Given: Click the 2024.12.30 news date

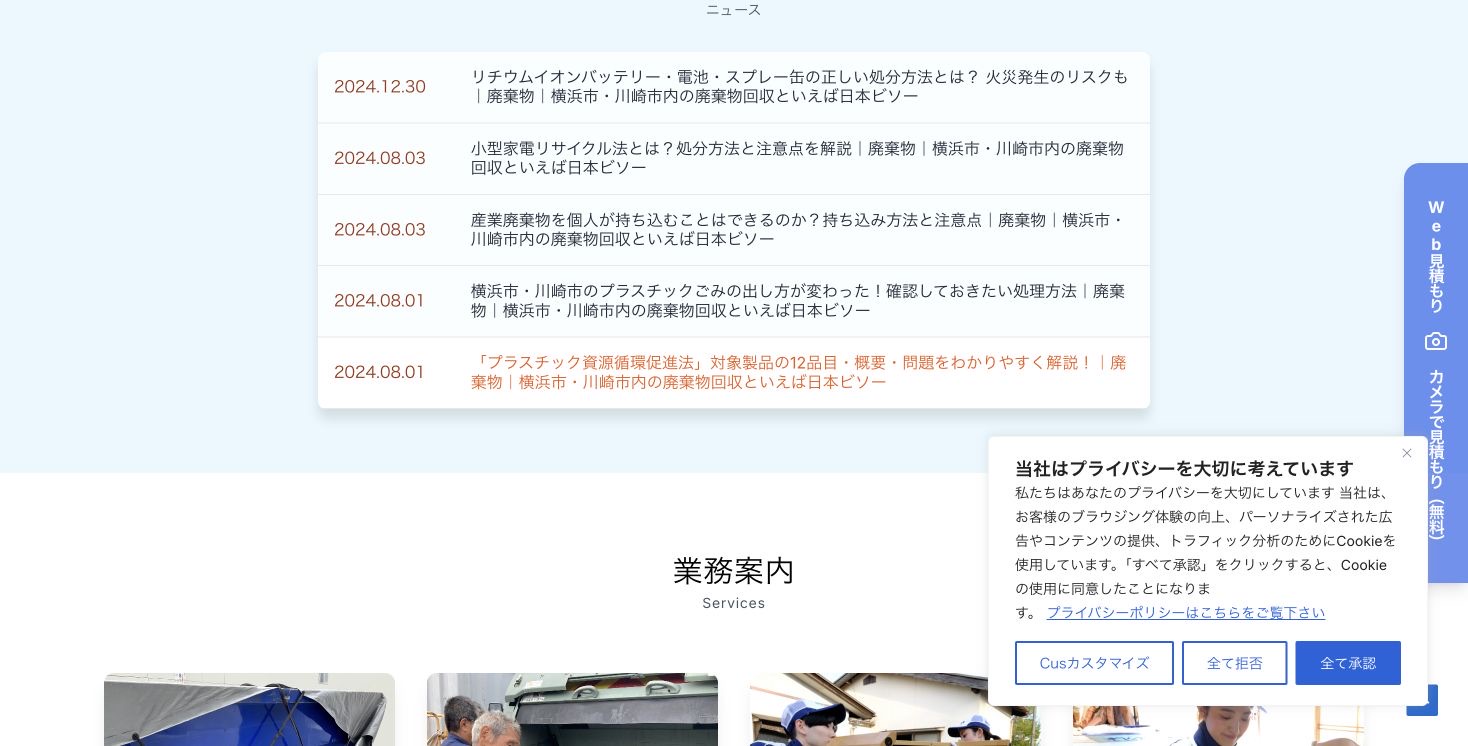Looking at the screenshot, I should 380,87.
